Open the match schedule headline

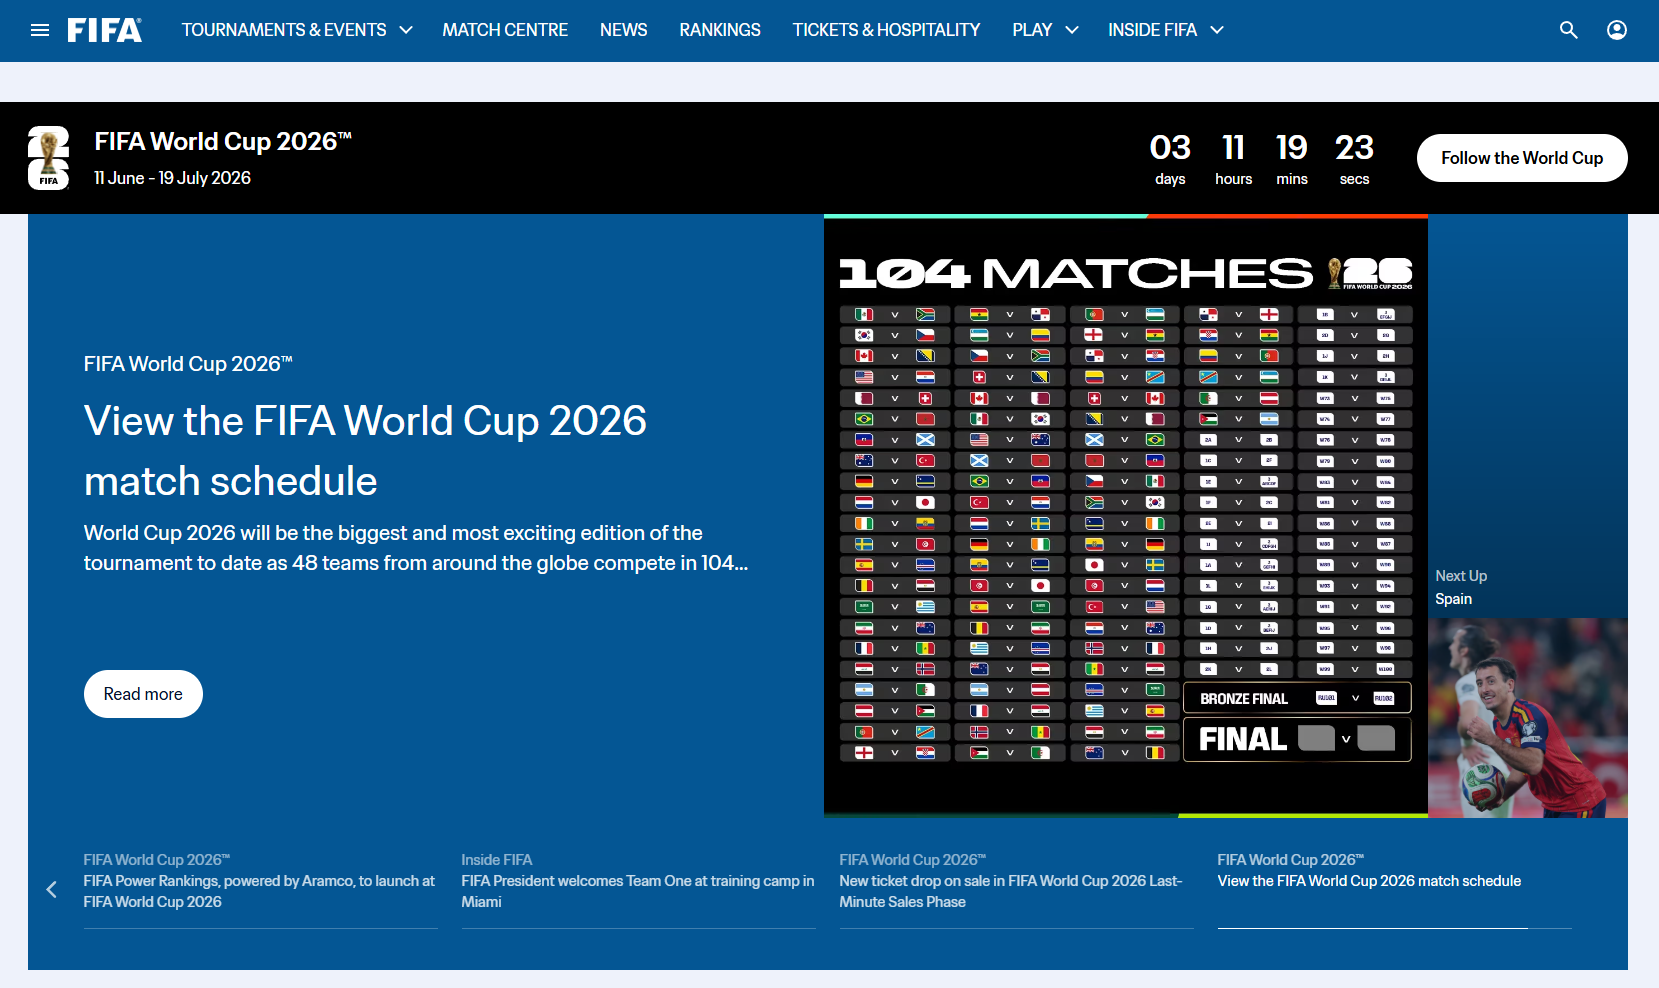coord(366,451)
